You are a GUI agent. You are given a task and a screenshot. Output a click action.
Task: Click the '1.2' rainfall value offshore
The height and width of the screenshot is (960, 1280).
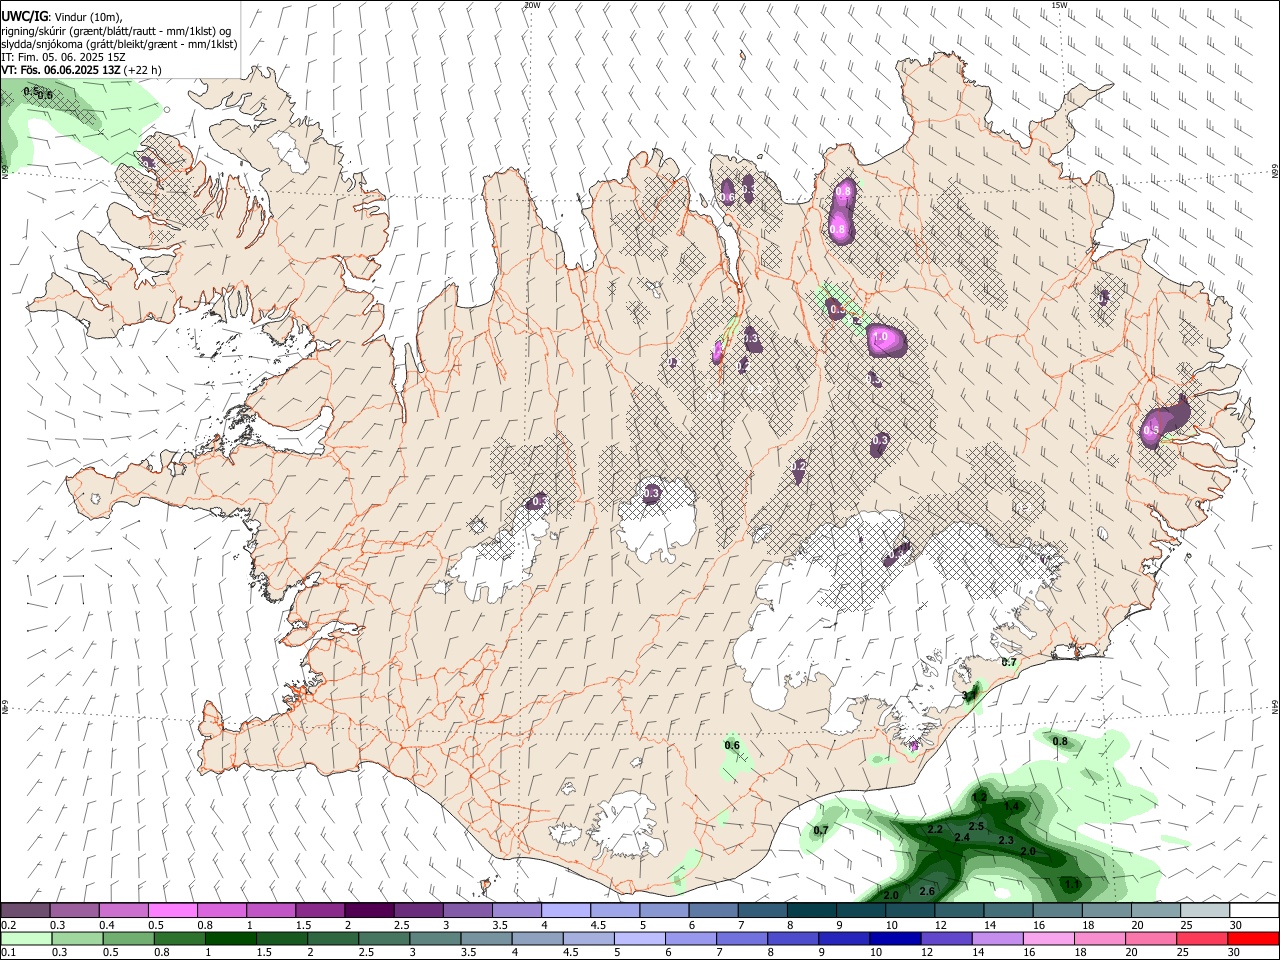[980, 796]
